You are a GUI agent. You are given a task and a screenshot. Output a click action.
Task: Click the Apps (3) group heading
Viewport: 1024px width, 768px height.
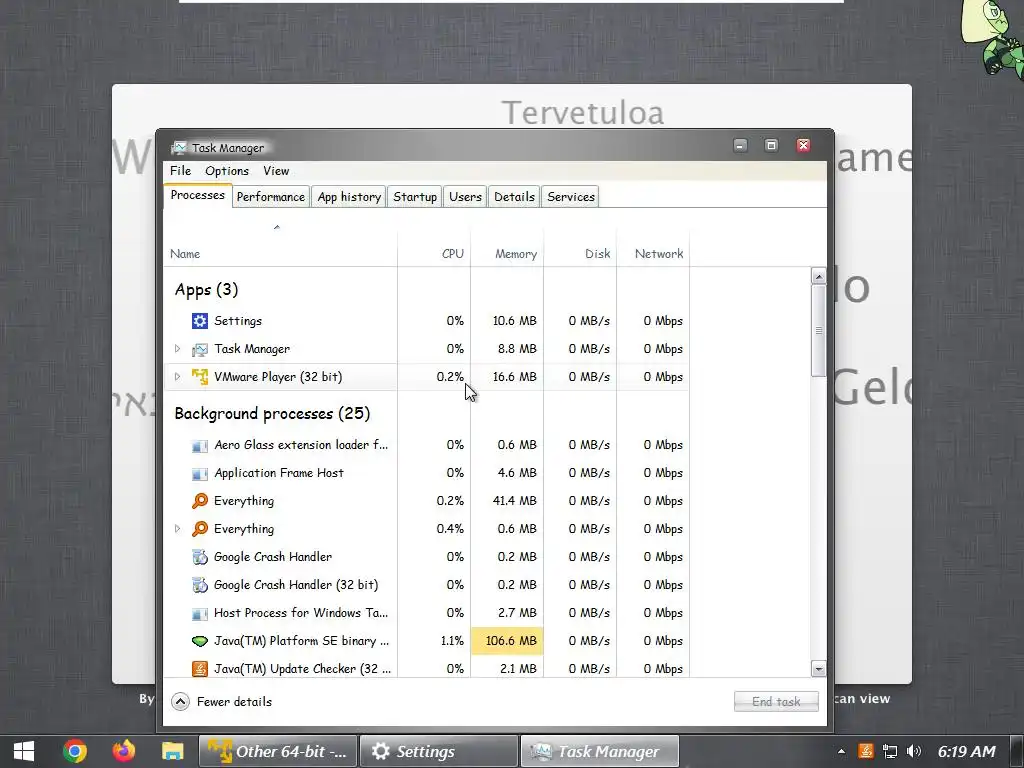(206, 289)
